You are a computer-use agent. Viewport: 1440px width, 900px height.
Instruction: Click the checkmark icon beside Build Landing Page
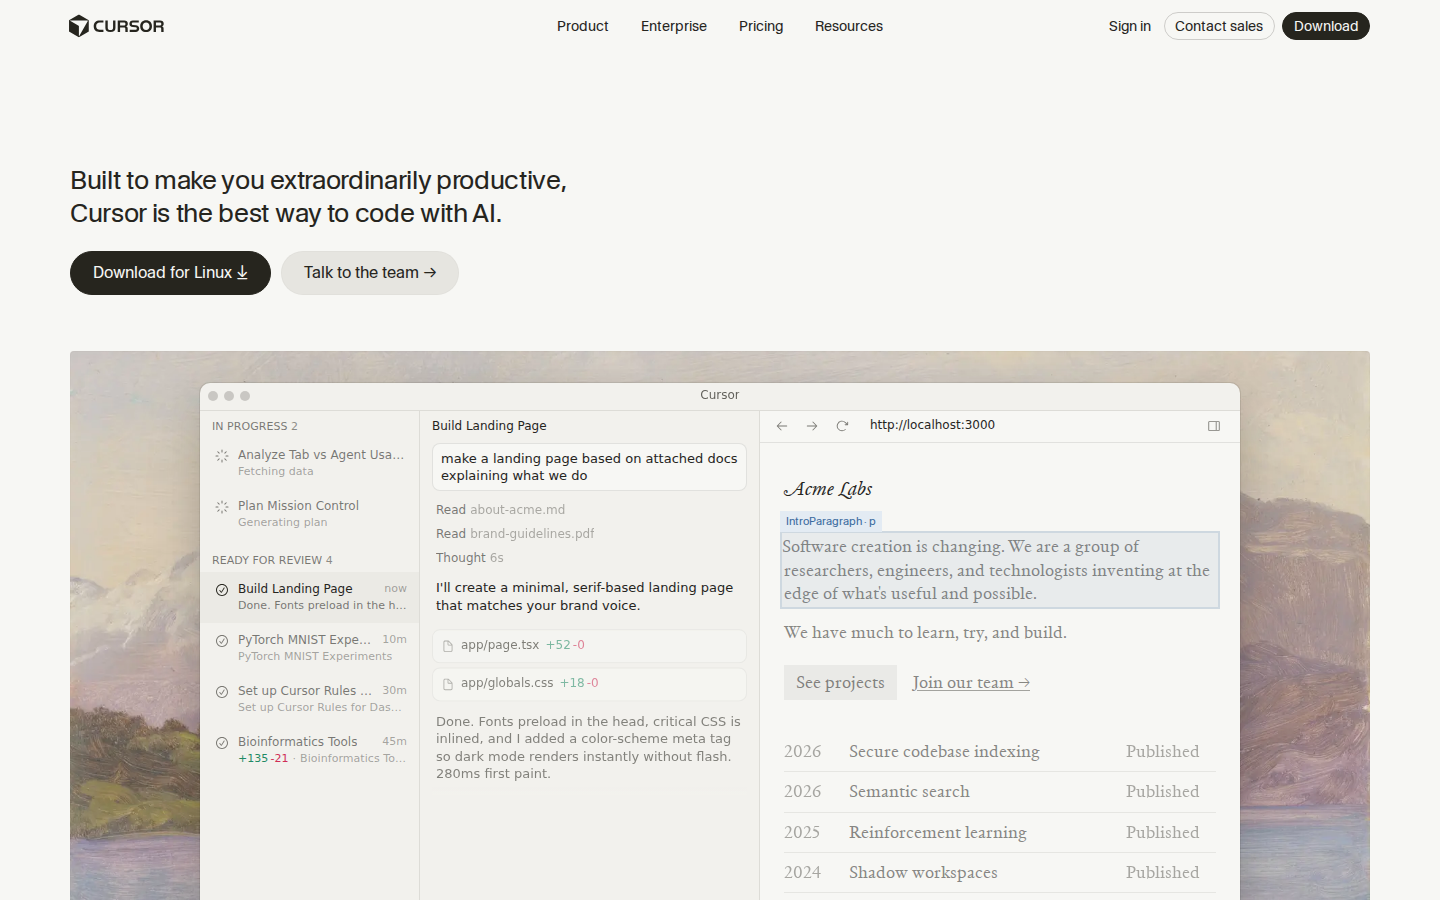click(222, 589)
